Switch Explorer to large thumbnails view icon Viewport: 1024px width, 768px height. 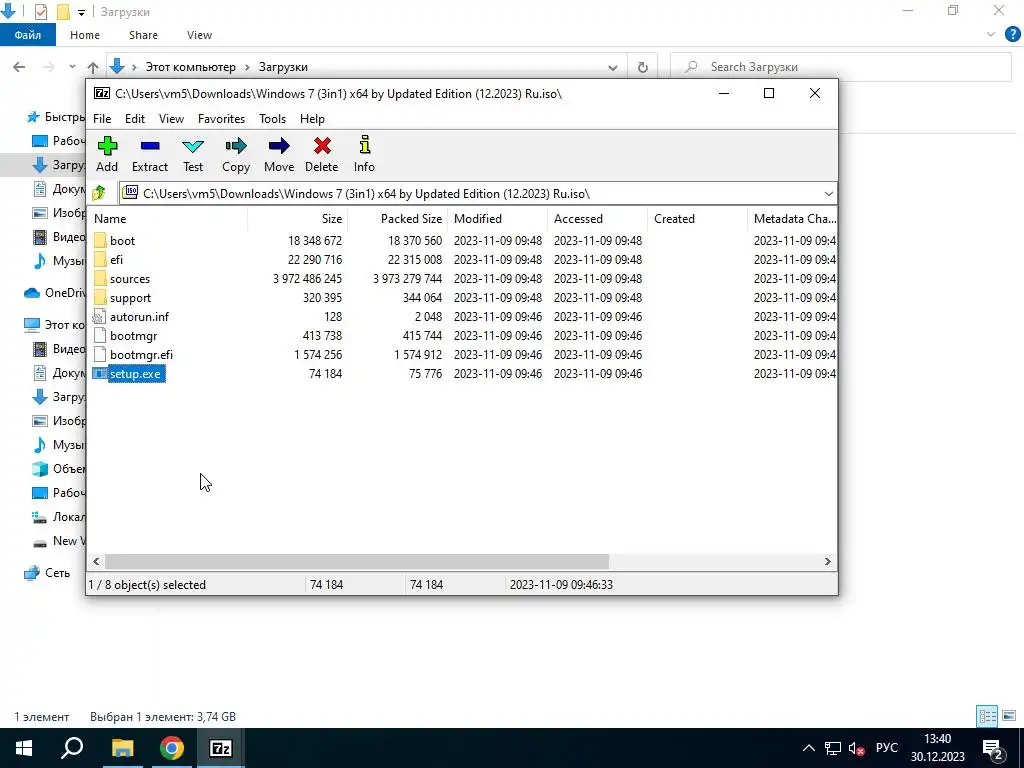1009,716
